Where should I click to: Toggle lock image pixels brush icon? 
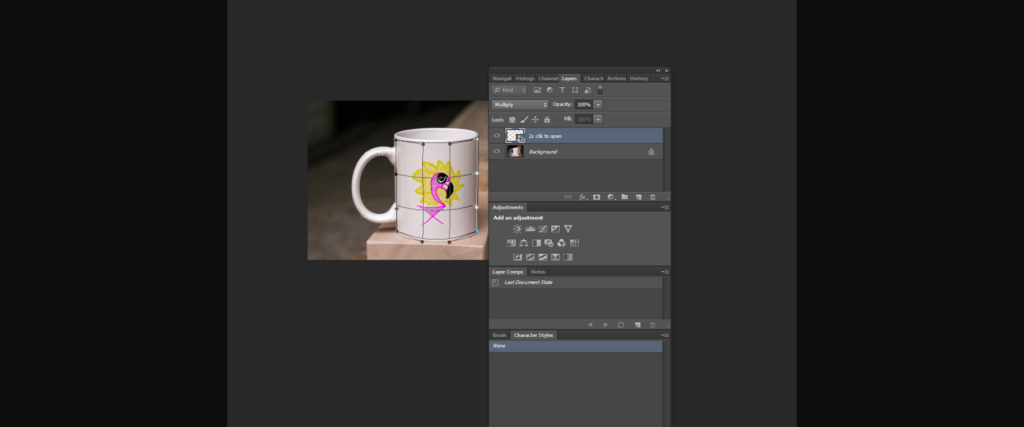(x=524, y=119)
